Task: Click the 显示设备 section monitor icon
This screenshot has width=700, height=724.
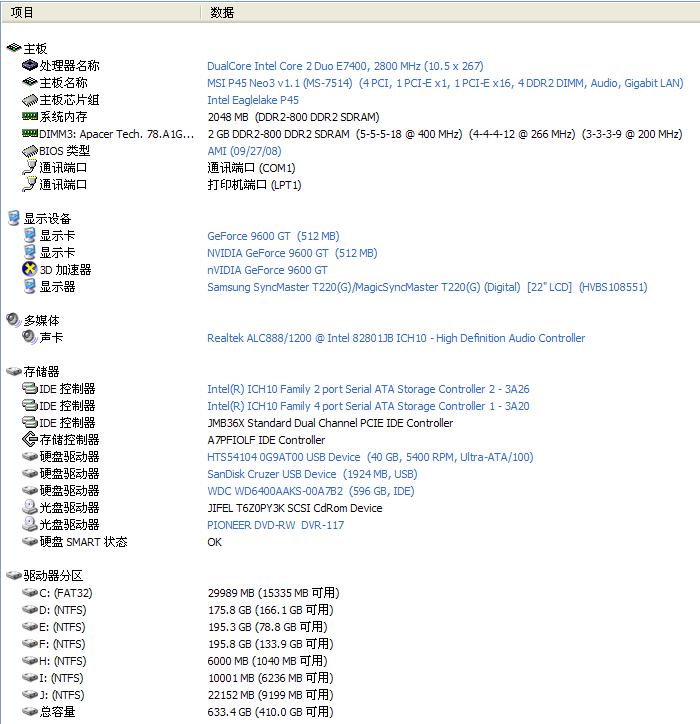Action: [14, 218]
